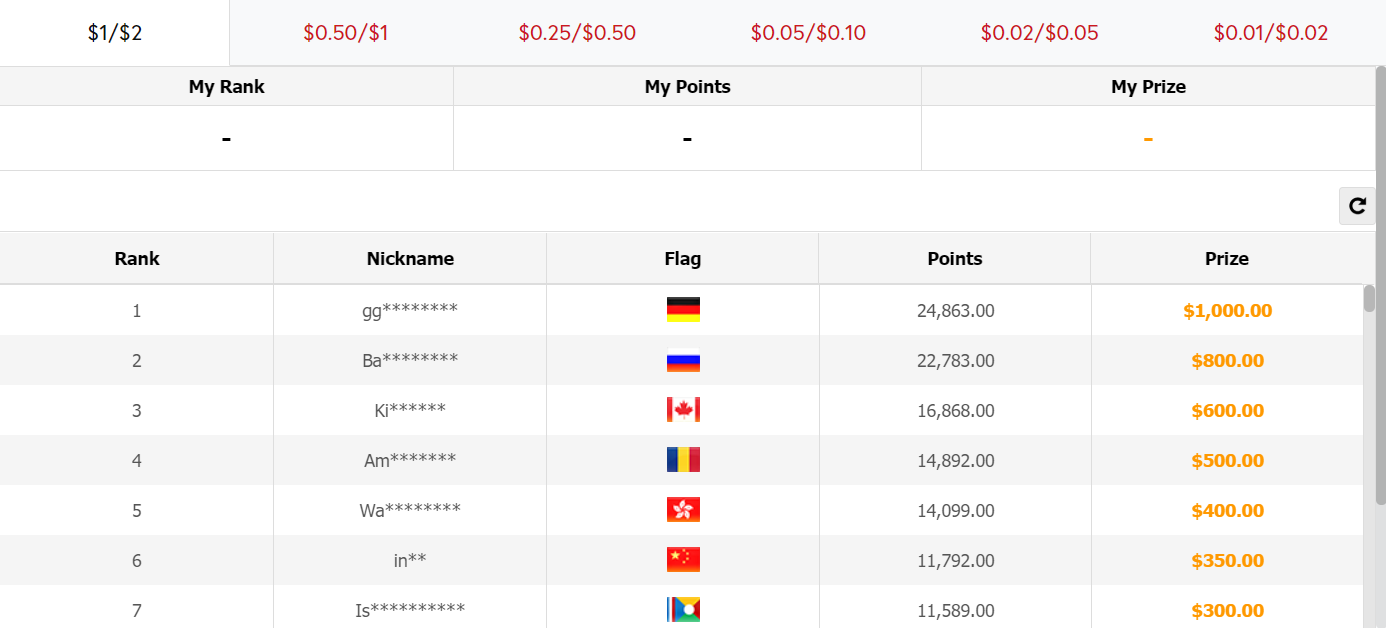The height and width of the screenshot is (628, 1386).
Task: Select the active $1/$2 tab
Action: 115,33
